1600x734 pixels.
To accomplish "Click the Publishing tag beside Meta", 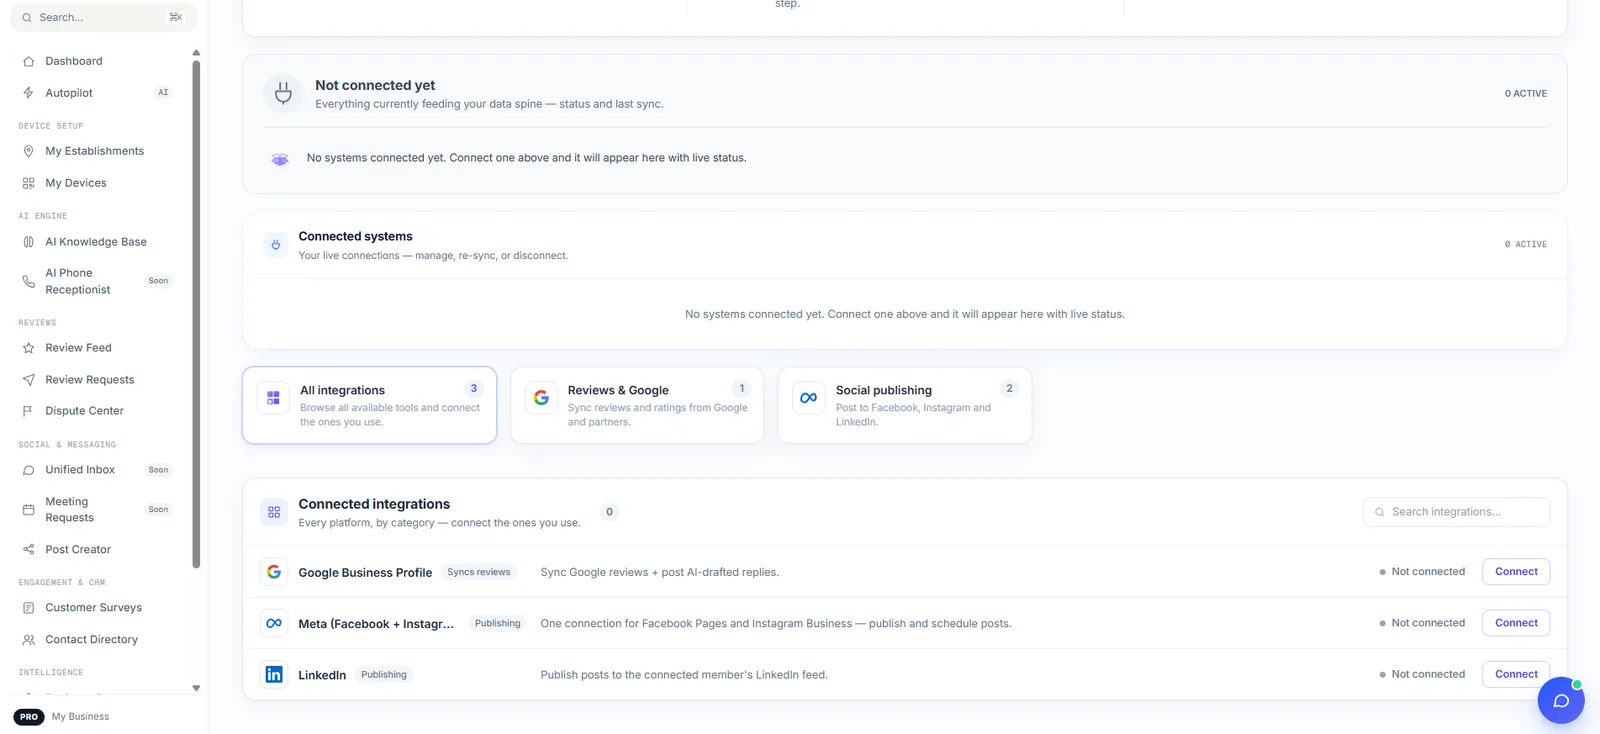I will click(498, 623).
